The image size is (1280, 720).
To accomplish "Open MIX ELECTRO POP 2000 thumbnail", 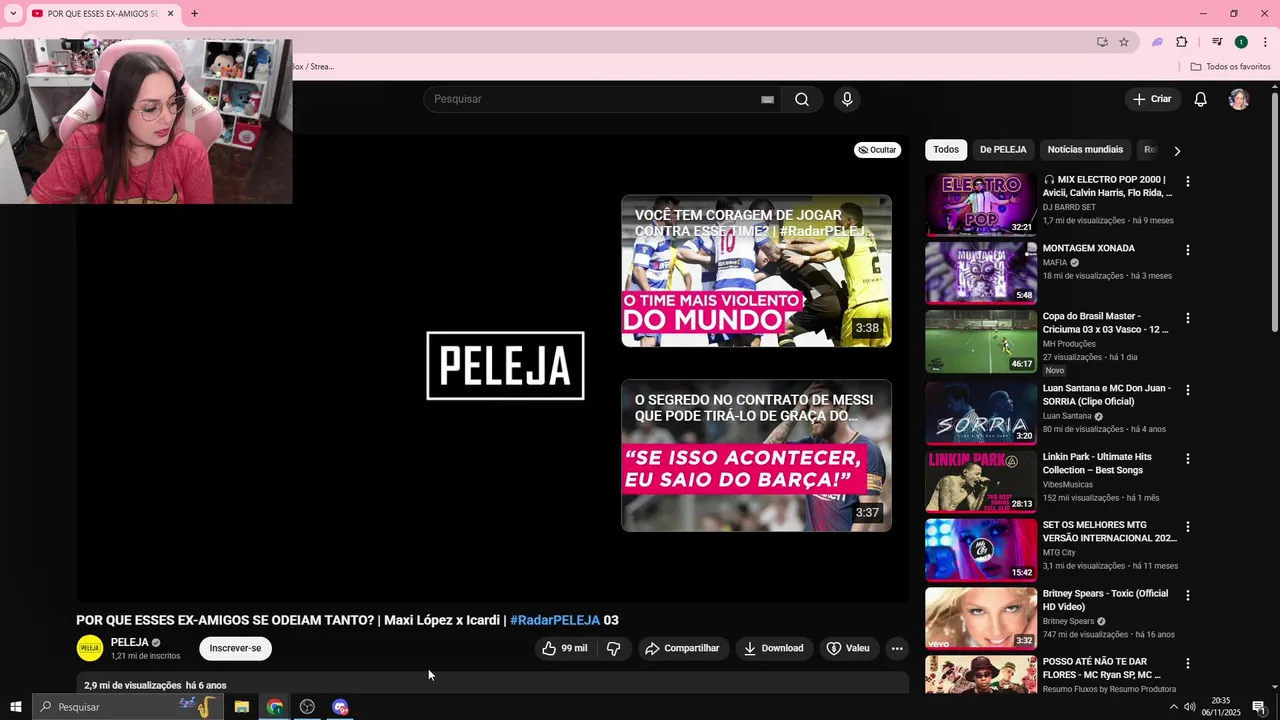I will (980, 205).
